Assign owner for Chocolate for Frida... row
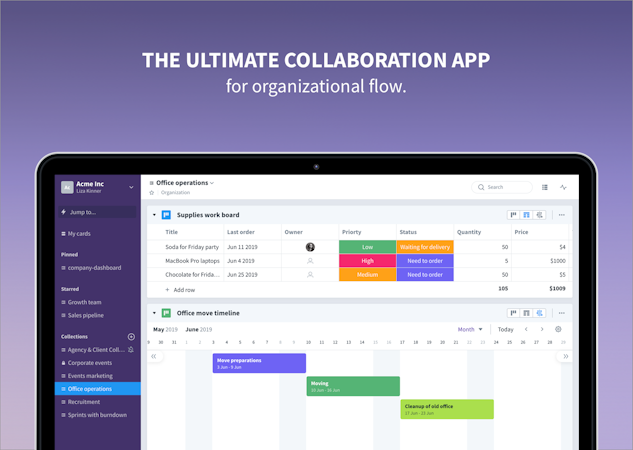 click(x=310, y=274)
